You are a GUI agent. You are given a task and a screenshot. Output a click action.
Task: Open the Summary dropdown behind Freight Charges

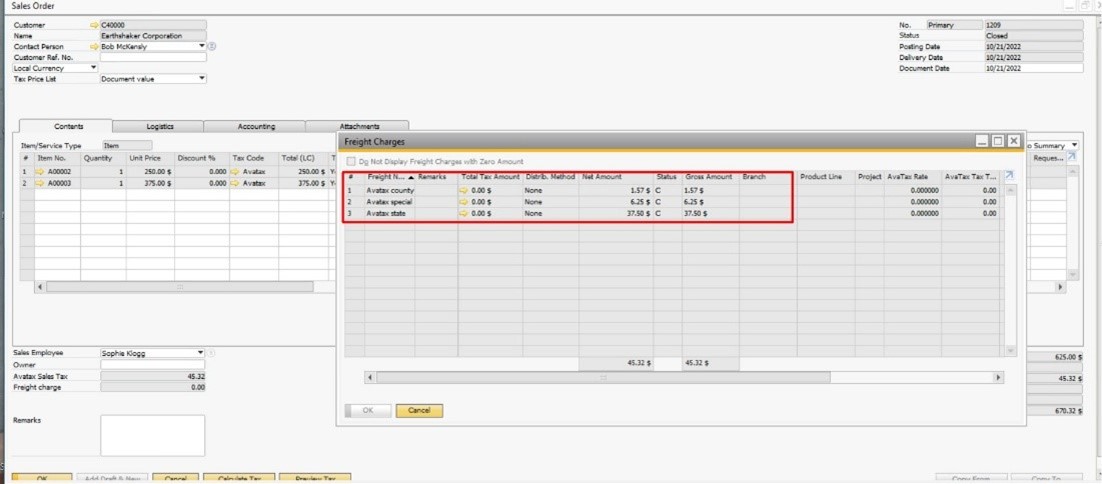[x=1075, y=145]
